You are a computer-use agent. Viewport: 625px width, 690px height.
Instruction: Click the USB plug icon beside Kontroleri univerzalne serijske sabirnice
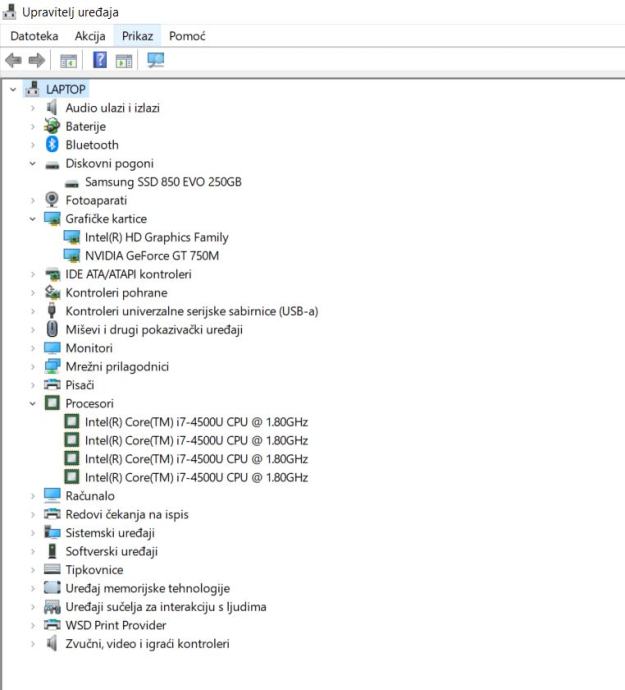tap(52, 311)
